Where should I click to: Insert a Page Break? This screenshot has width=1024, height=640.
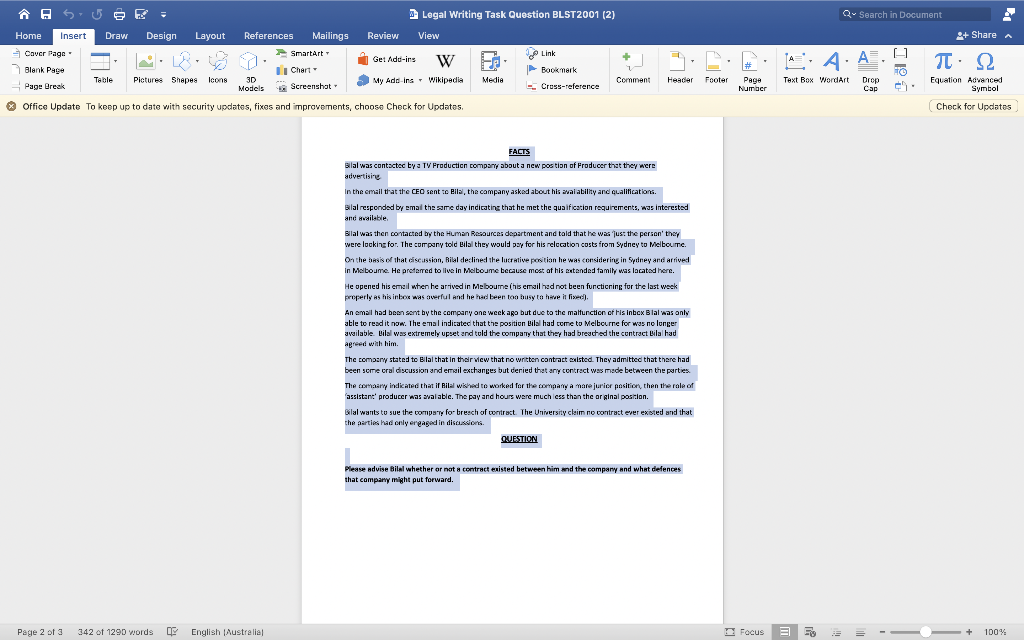coord(39,86)
